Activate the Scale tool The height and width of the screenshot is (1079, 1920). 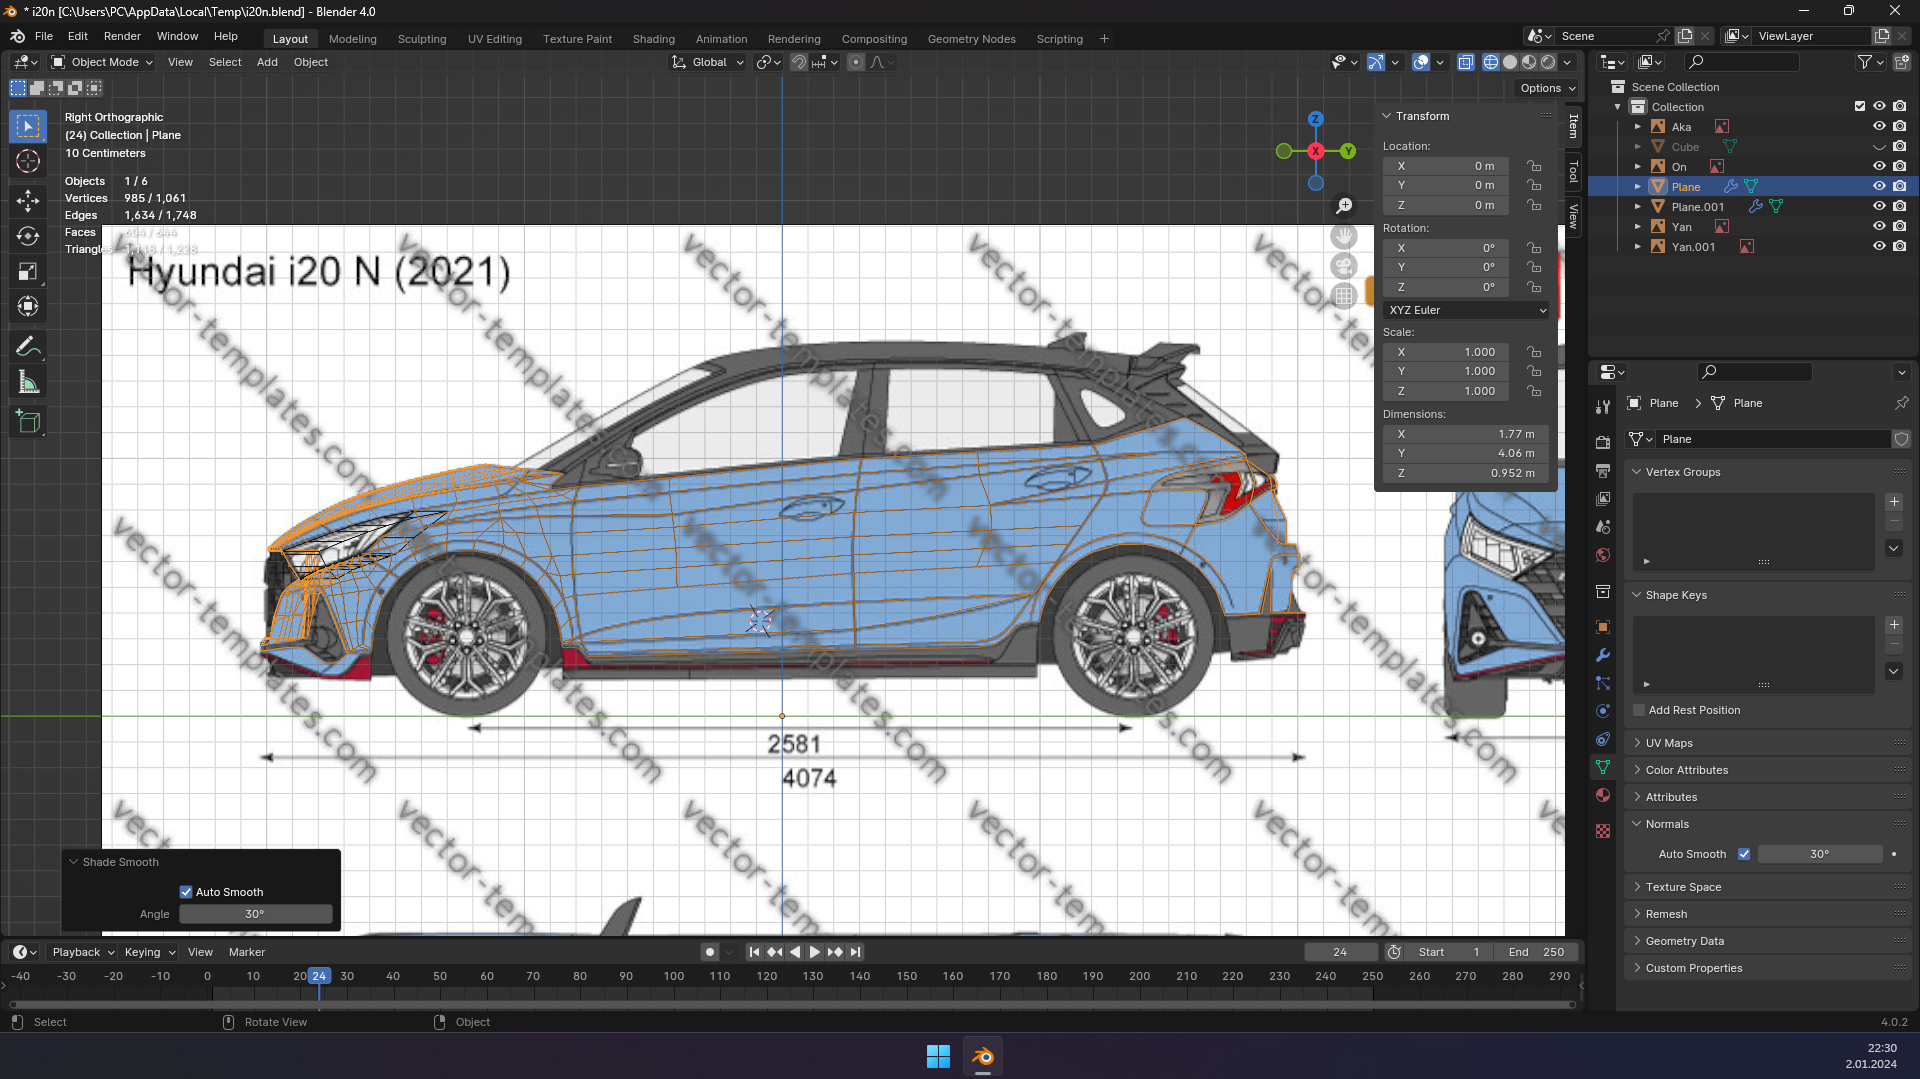pyautogui.click(x=28, y=271)
